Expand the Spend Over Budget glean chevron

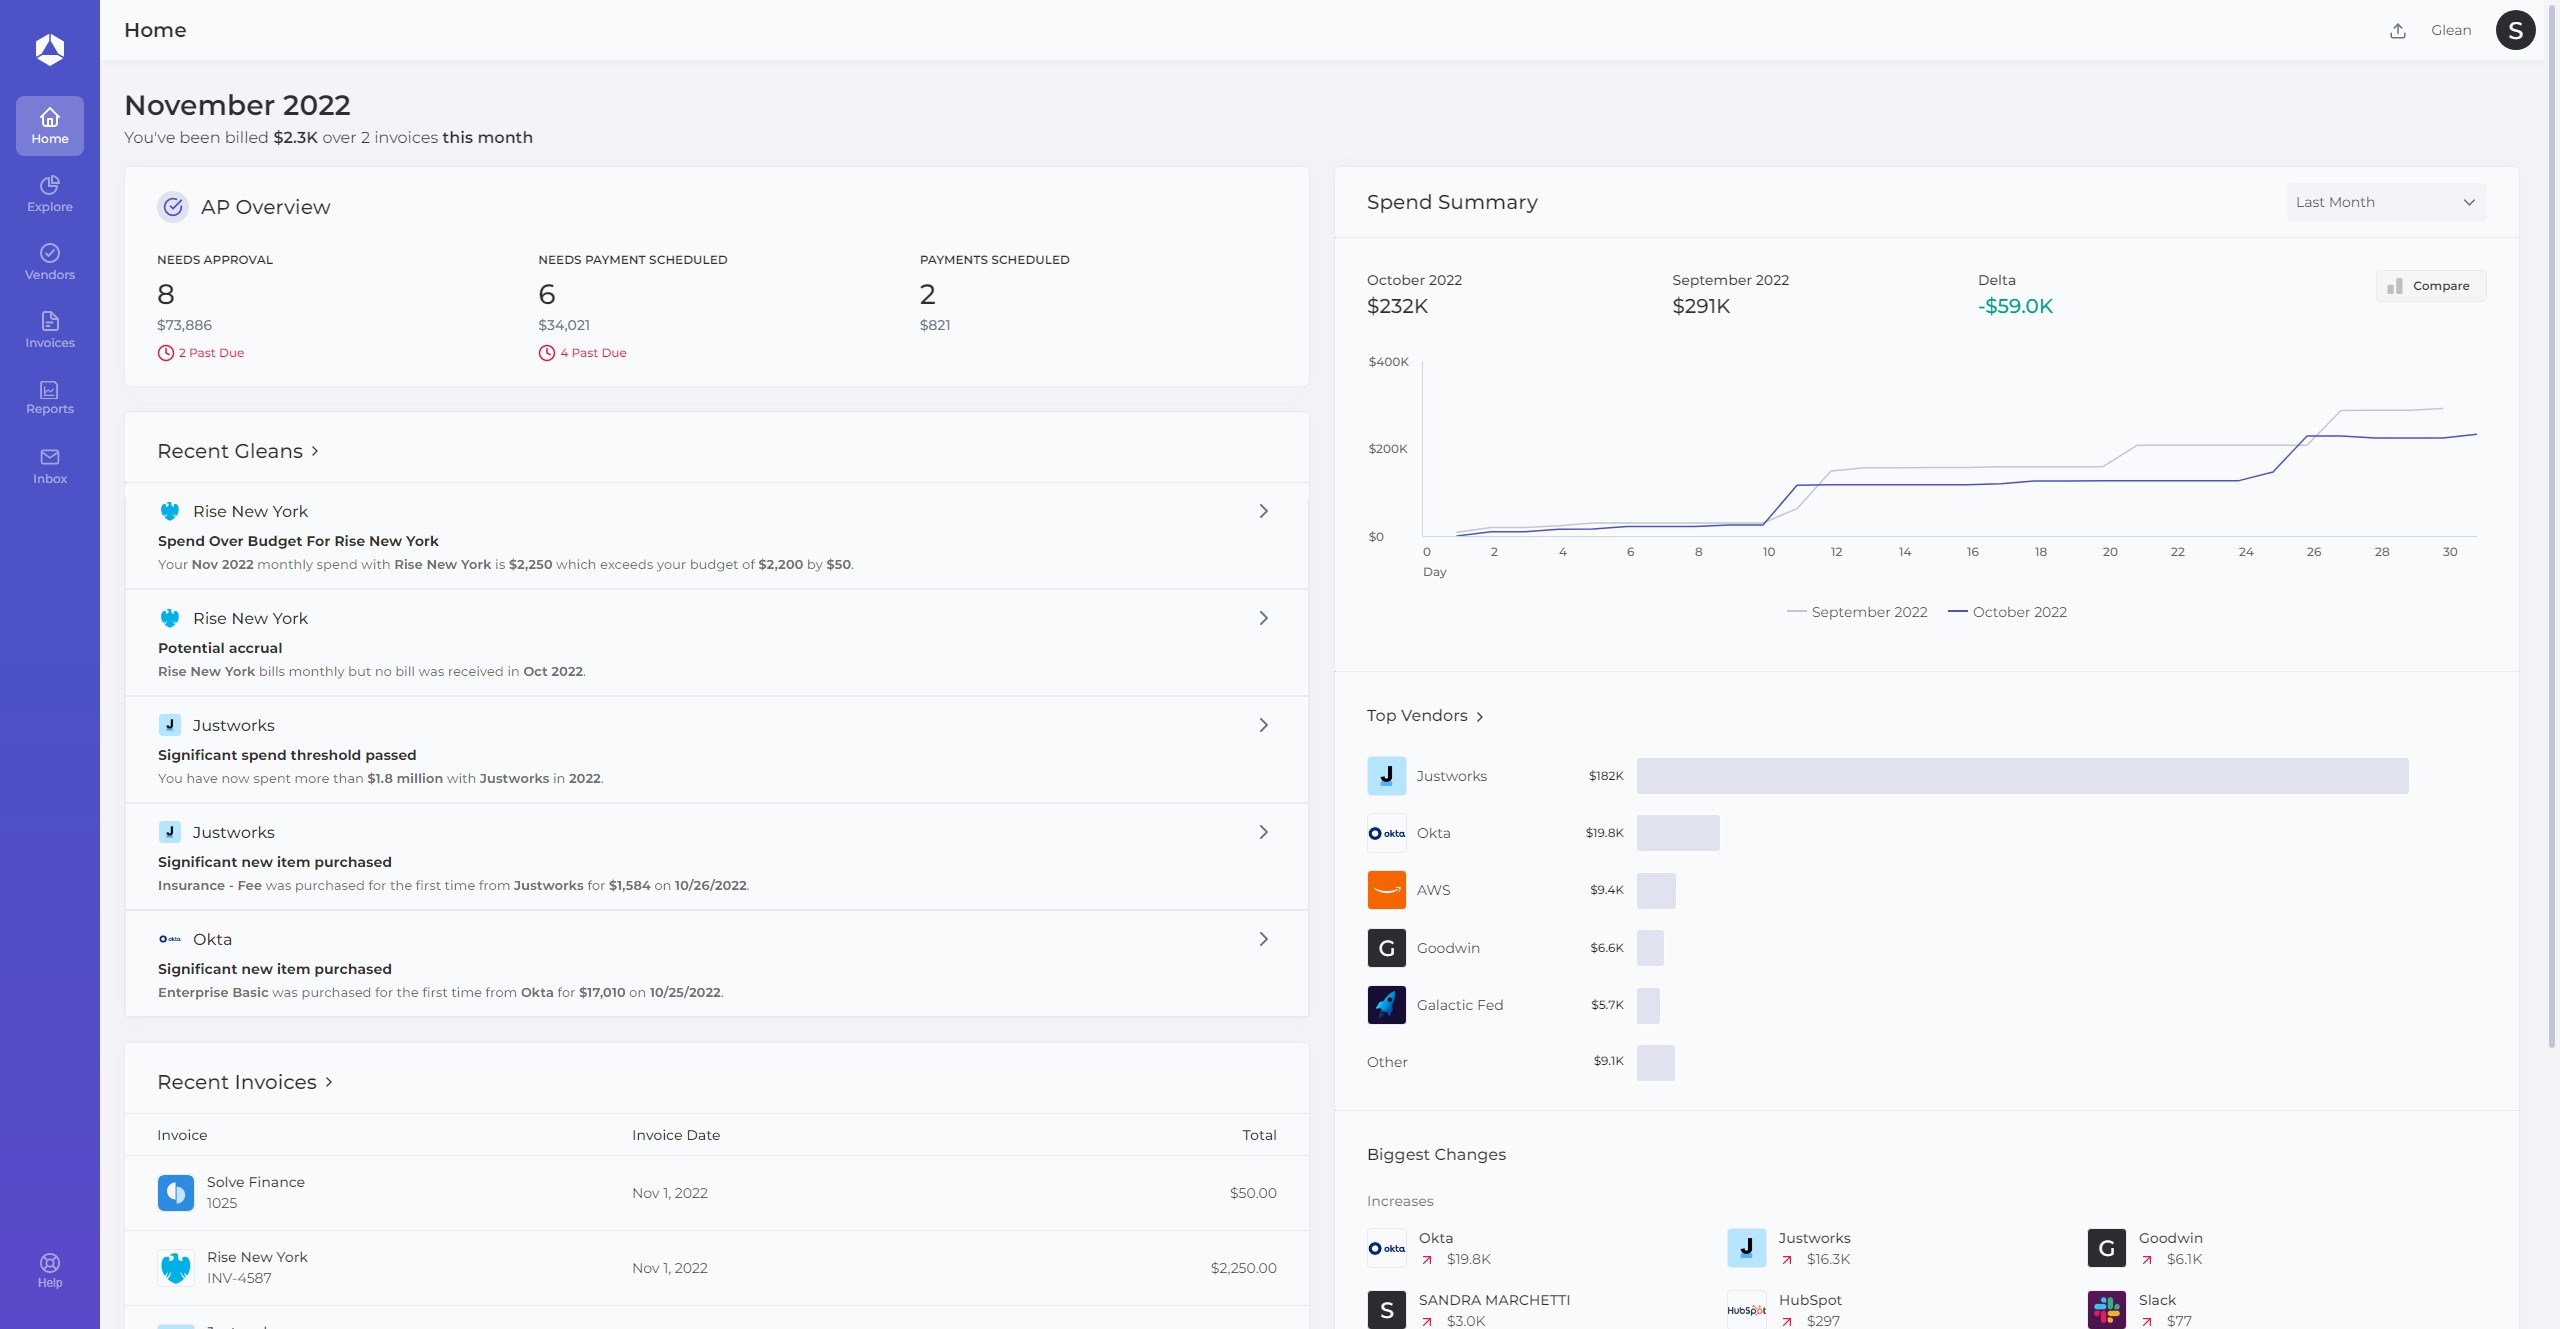(1263, 511)
